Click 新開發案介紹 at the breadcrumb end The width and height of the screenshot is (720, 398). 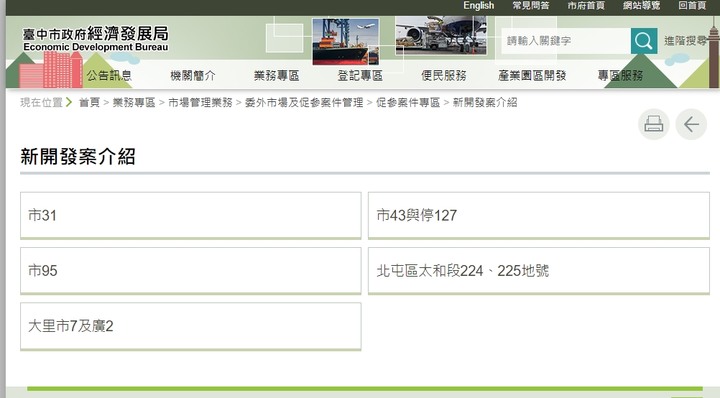(x=485, y=102)
